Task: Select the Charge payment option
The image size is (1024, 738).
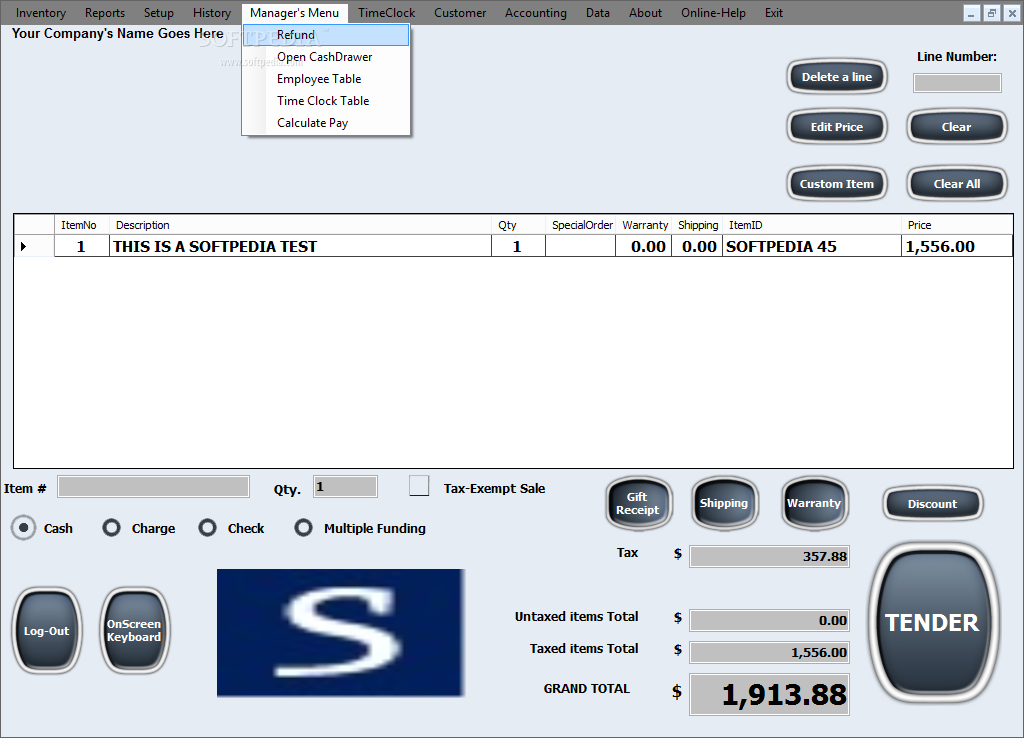Action: coord(112,528)
